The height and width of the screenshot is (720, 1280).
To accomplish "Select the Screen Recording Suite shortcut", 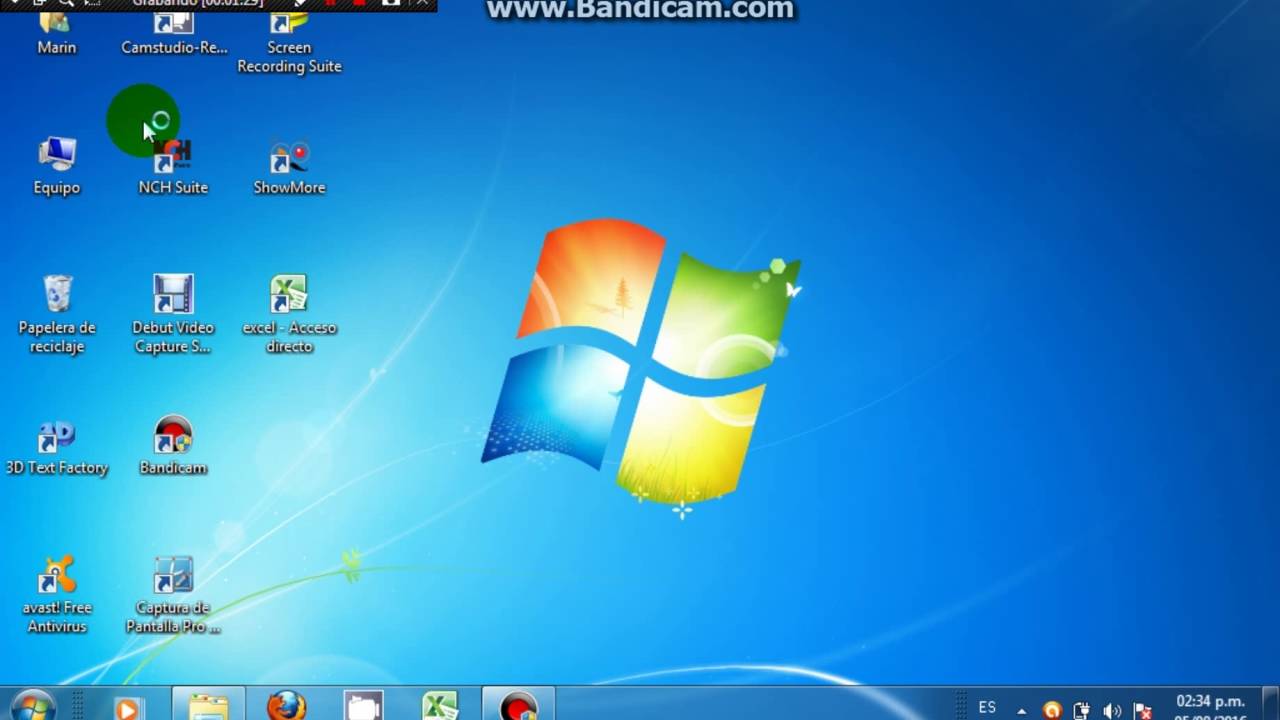I will (x=289, y=43).
